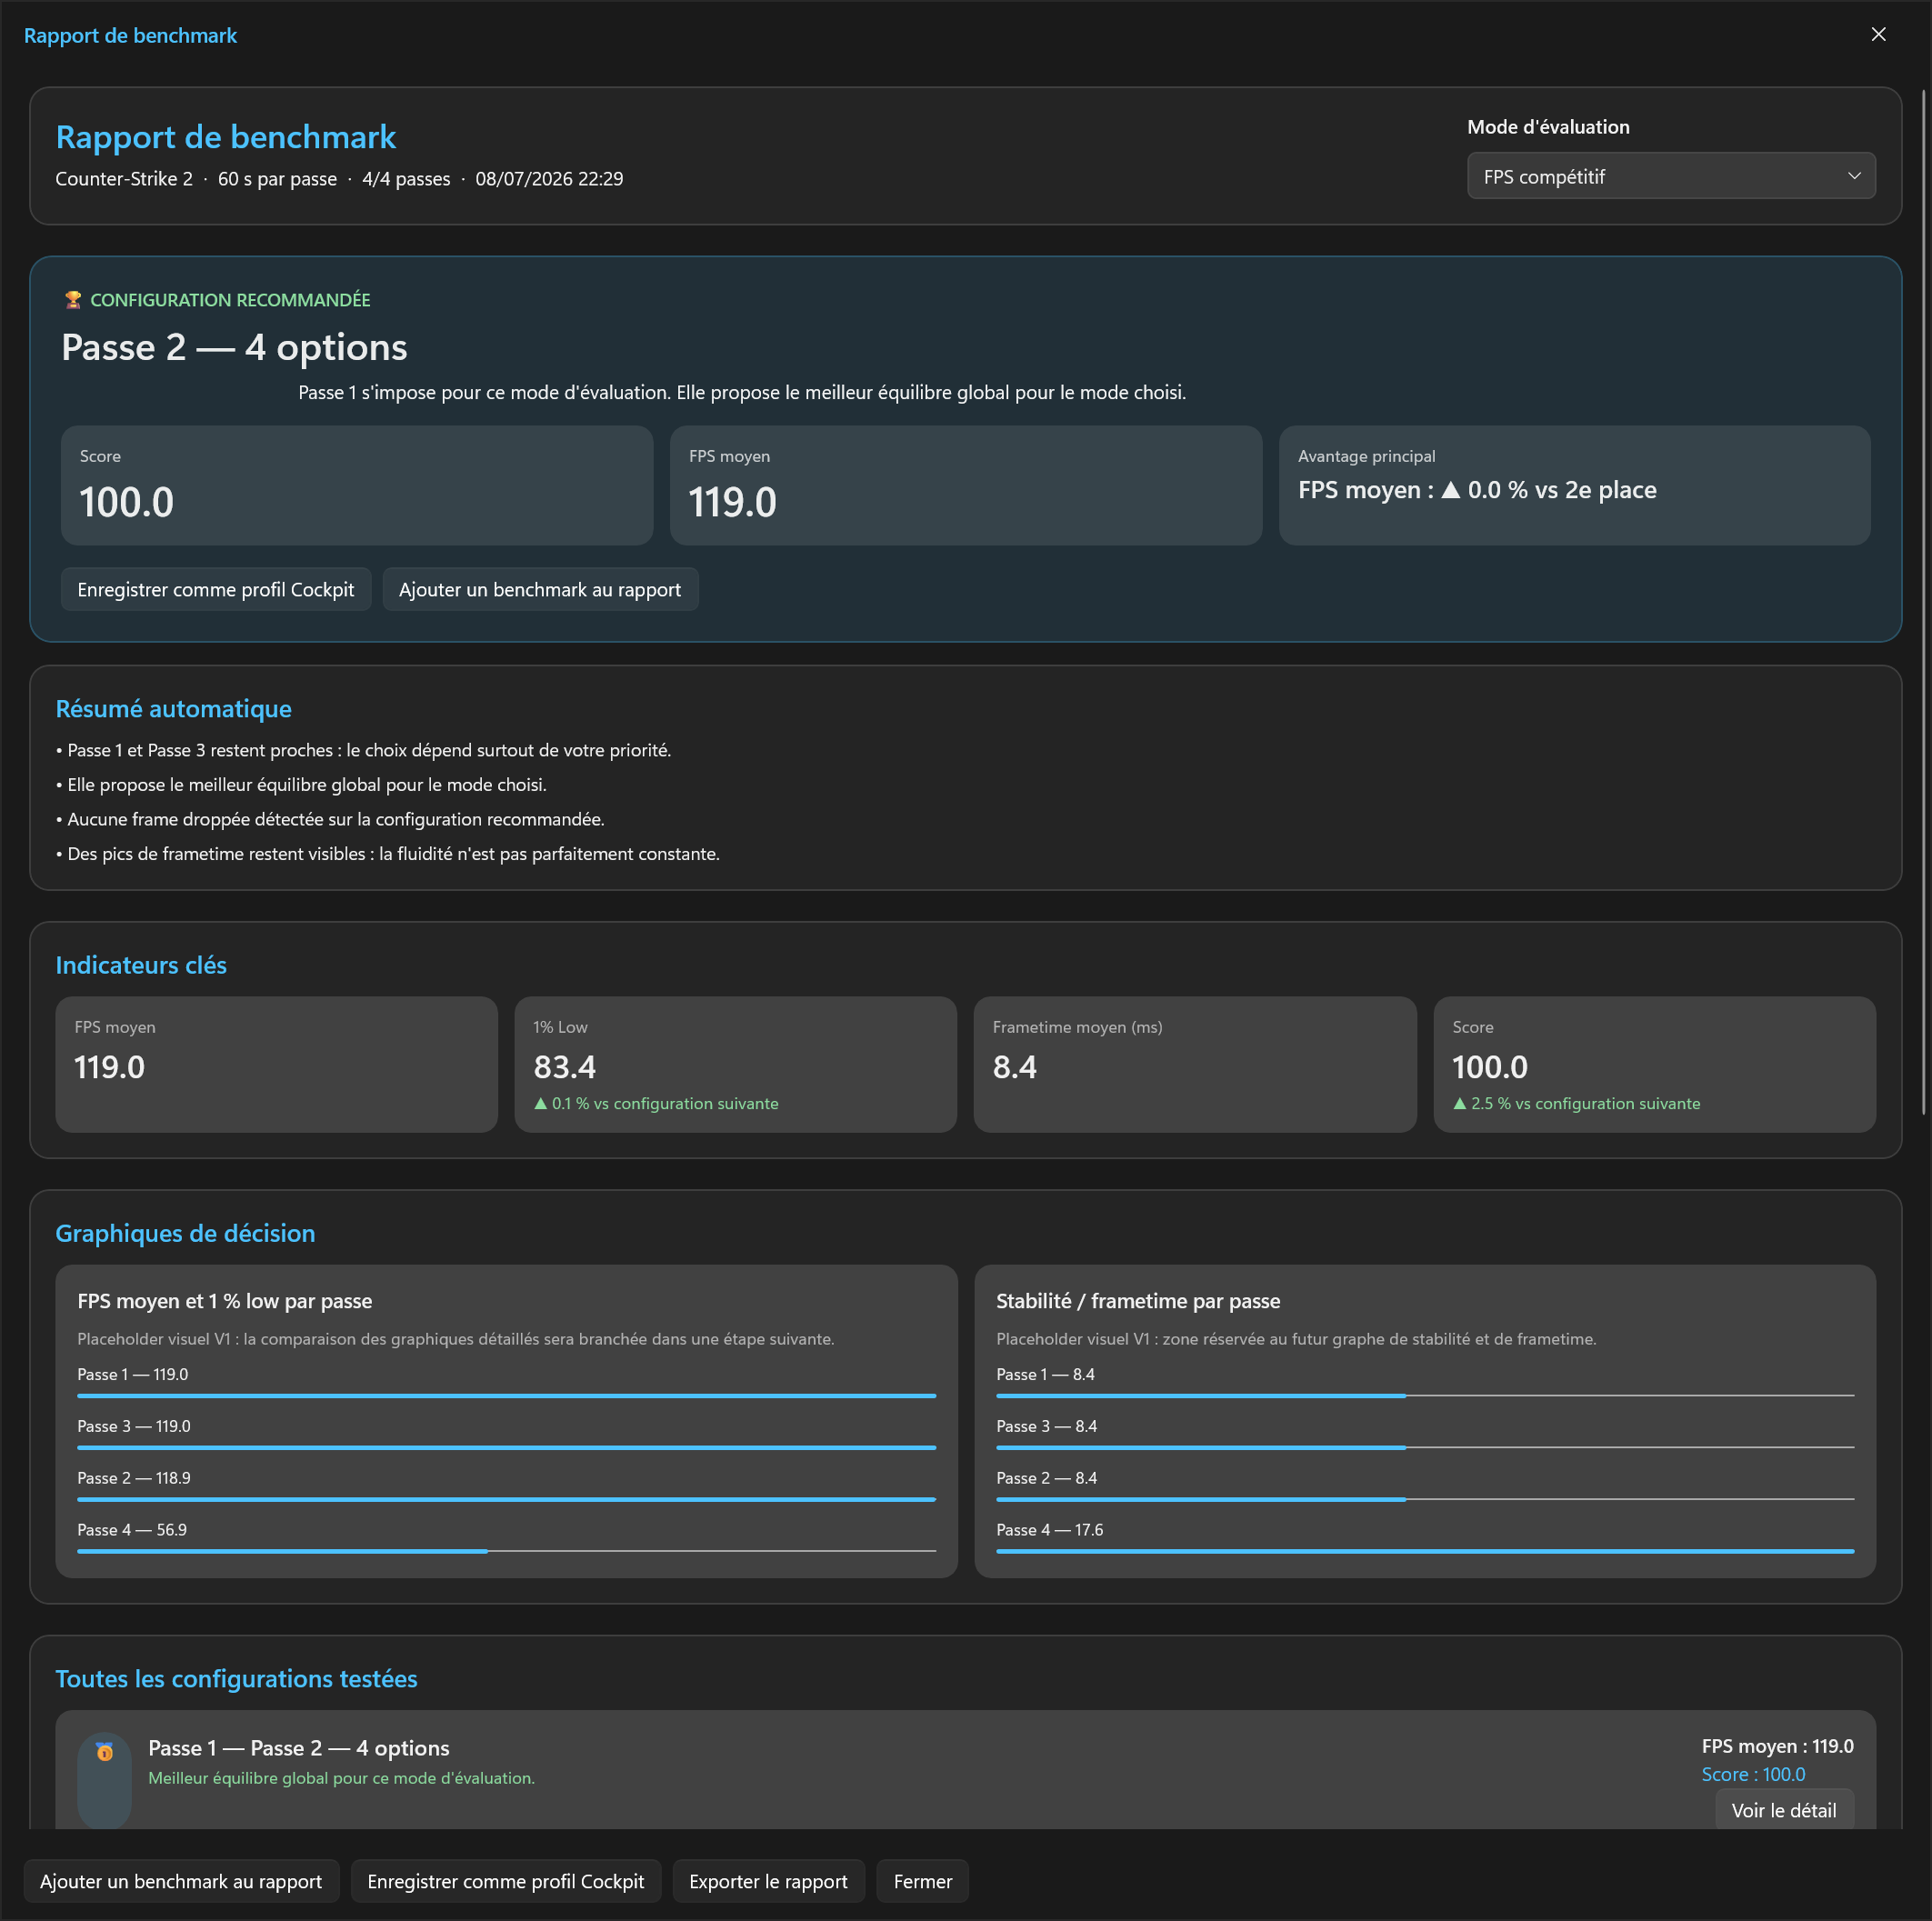
Task: Click the medal icon next to Passe 1
Action: [x=104, y=1752]
